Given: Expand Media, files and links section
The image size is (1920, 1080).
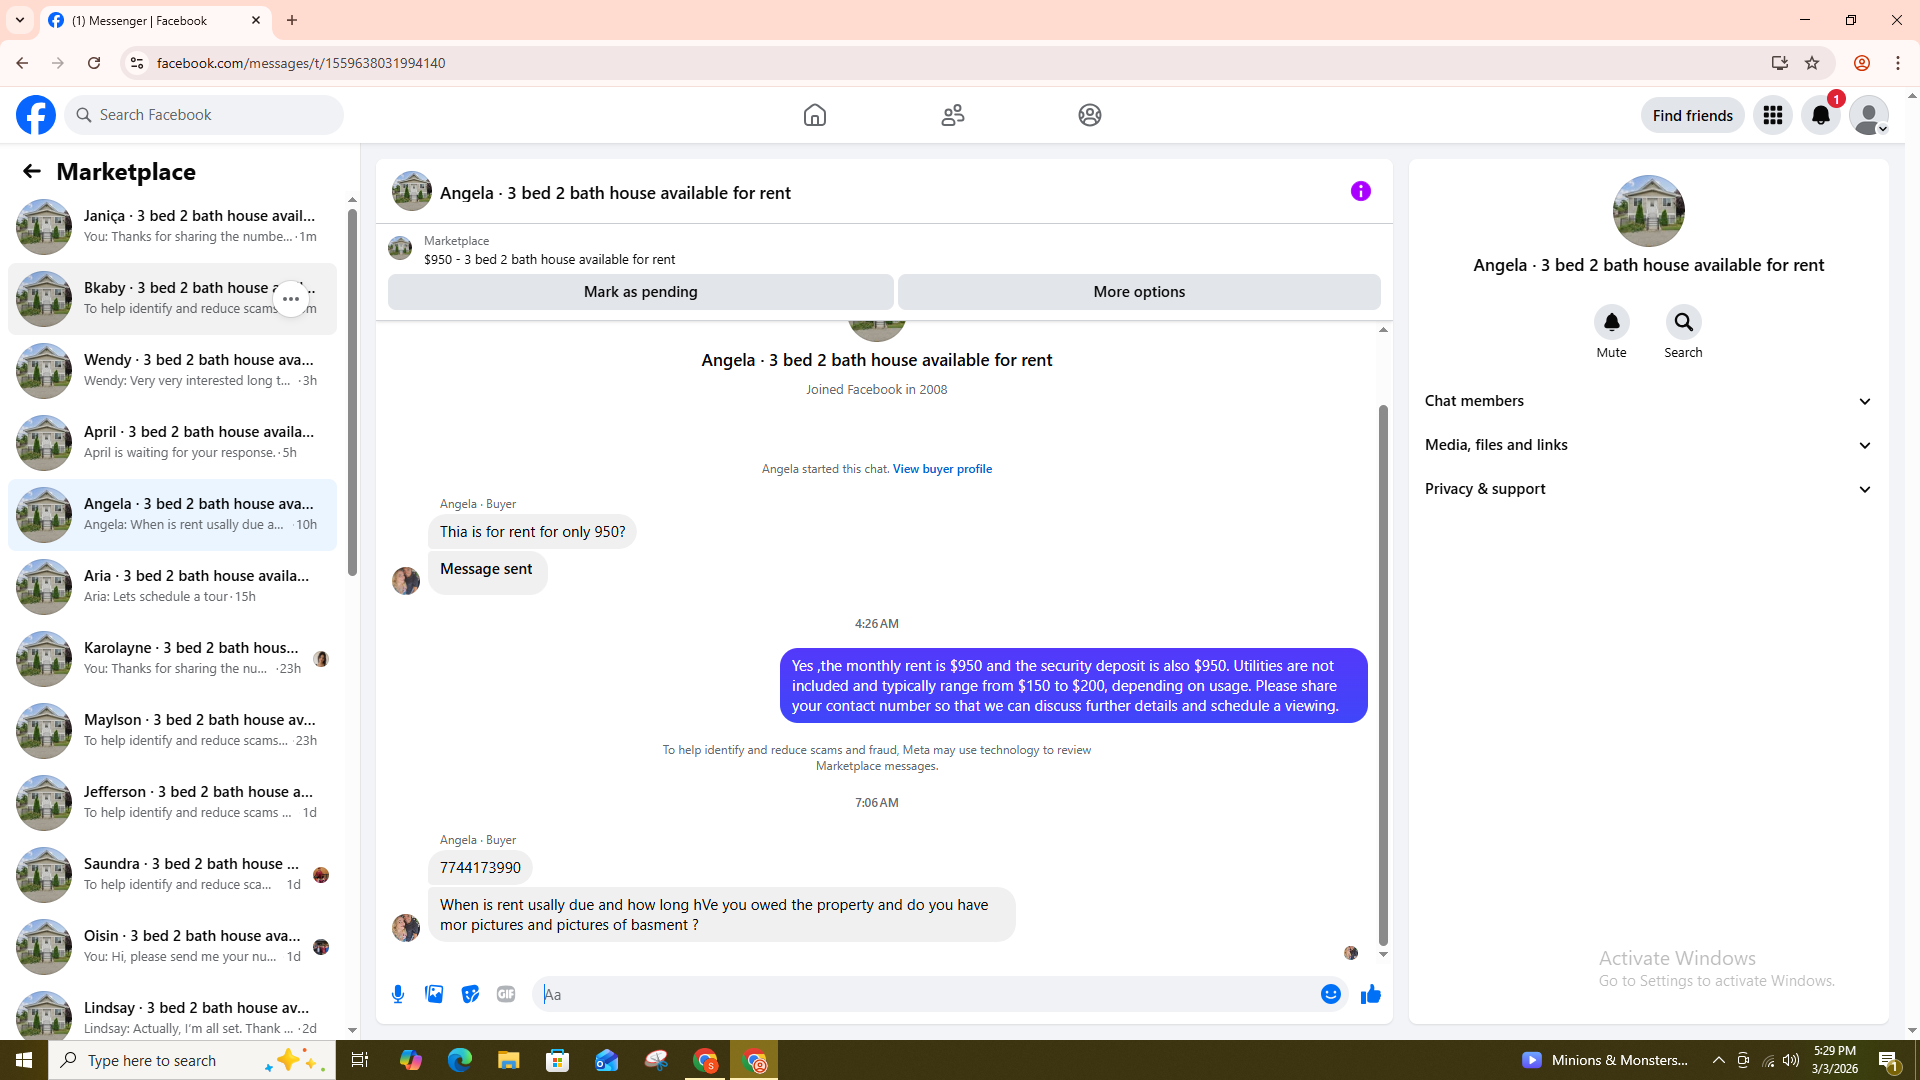Looking at the screenshot, I should click(1648, 445).
